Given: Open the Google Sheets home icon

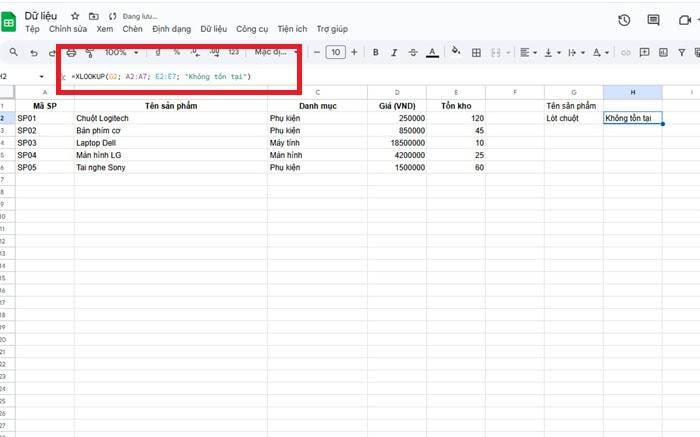Looking at the screenshot, I should pos(8,22).
